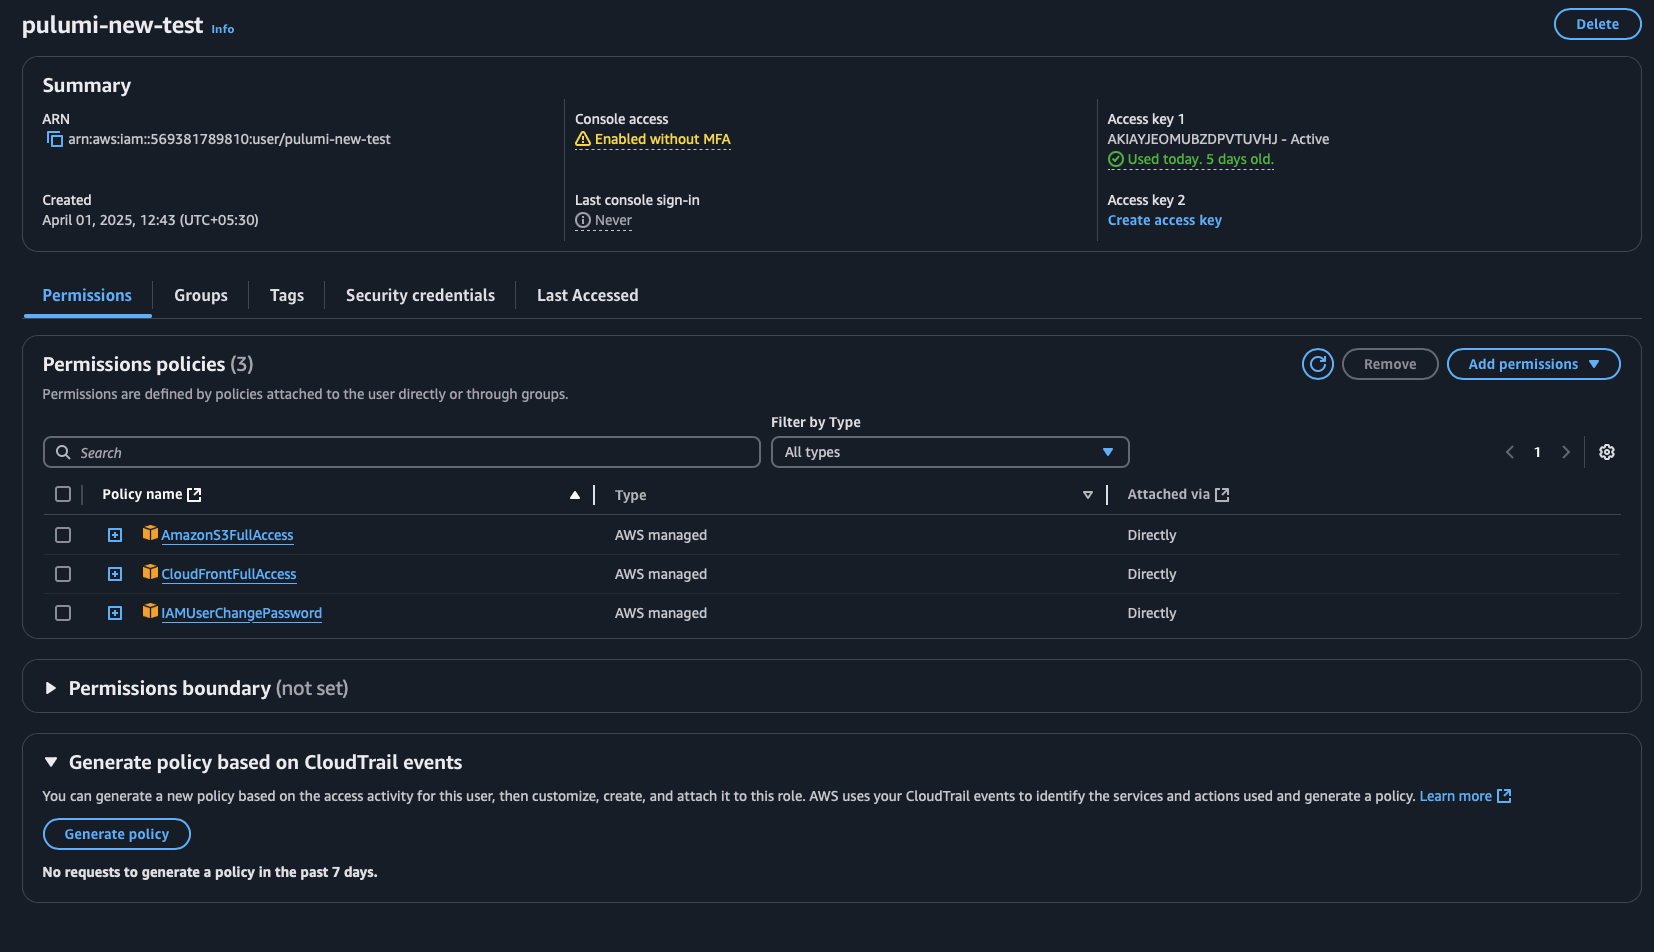Image resolution: width=1654 pixels, height=952 pixels.
Task: Open the AmazonS3FullAccess policy link
Action: [227, 535]
